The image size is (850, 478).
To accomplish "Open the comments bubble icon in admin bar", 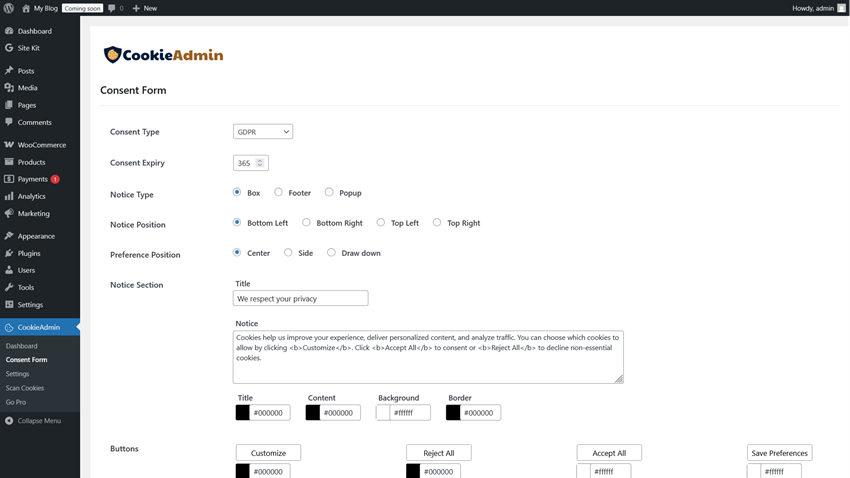I will pyautogui.click(x=111, y=8).
